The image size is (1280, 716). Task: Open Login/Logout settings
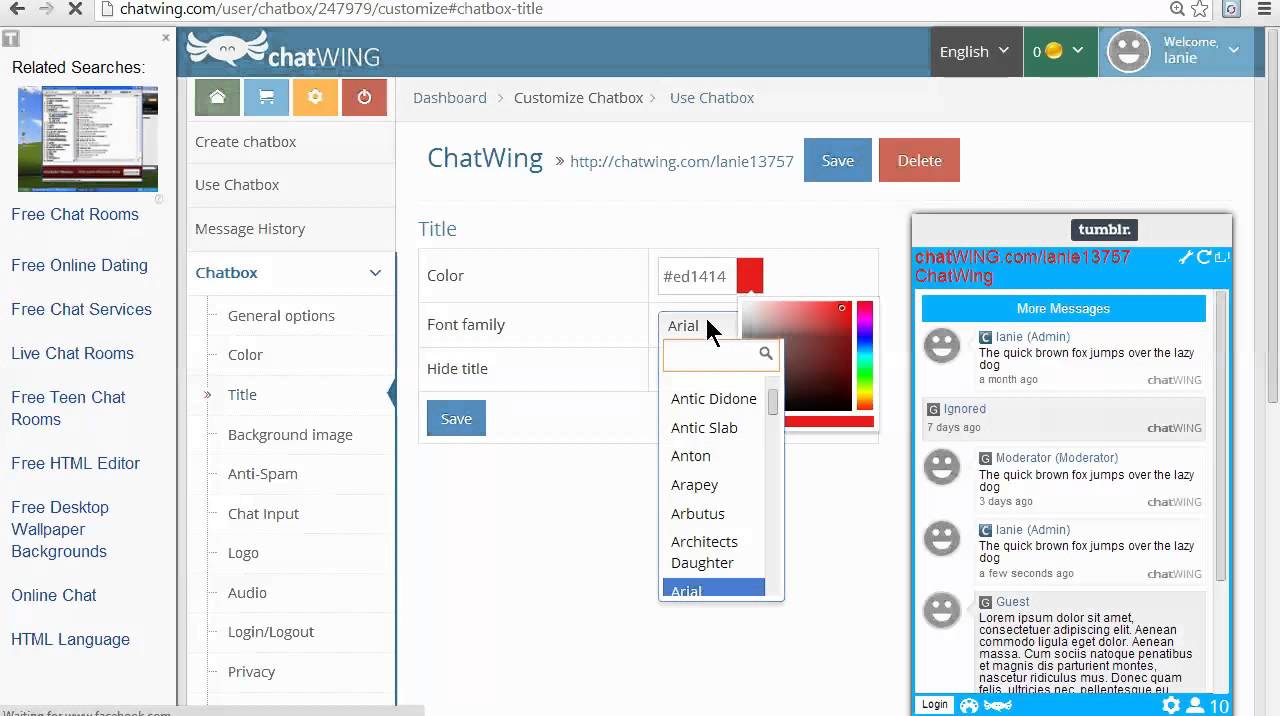271,631
